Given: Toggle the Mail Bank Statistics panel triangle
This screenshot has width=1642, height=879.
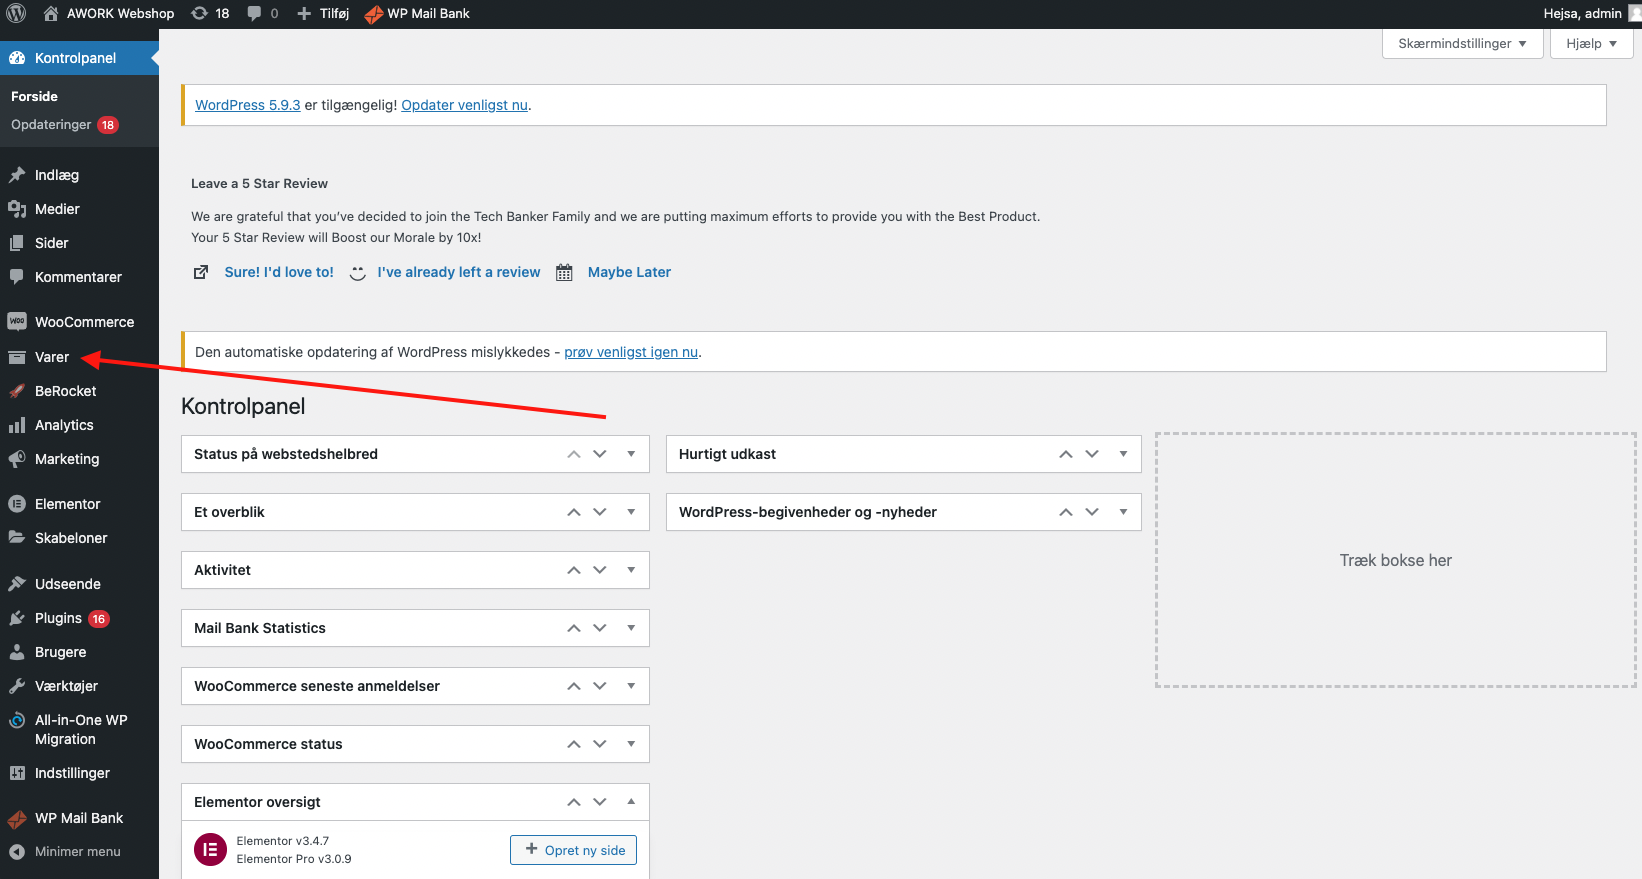Looking at the screenshot, I should tap(631, 628).
